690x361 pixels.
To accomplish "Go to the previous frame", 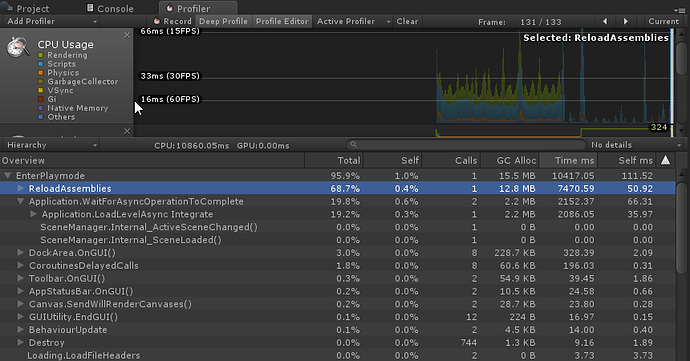I will pos(605,21).
